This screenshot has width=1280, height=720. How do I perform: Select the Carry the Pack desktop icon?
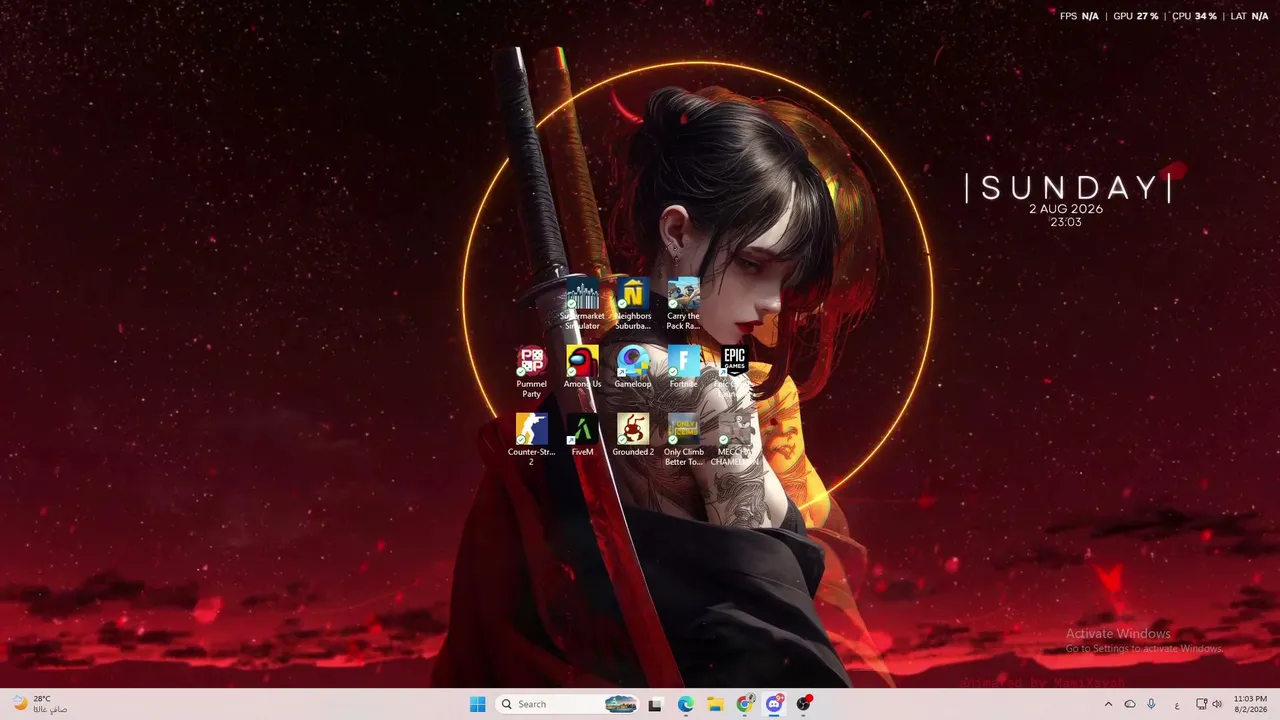coord(683,304)
